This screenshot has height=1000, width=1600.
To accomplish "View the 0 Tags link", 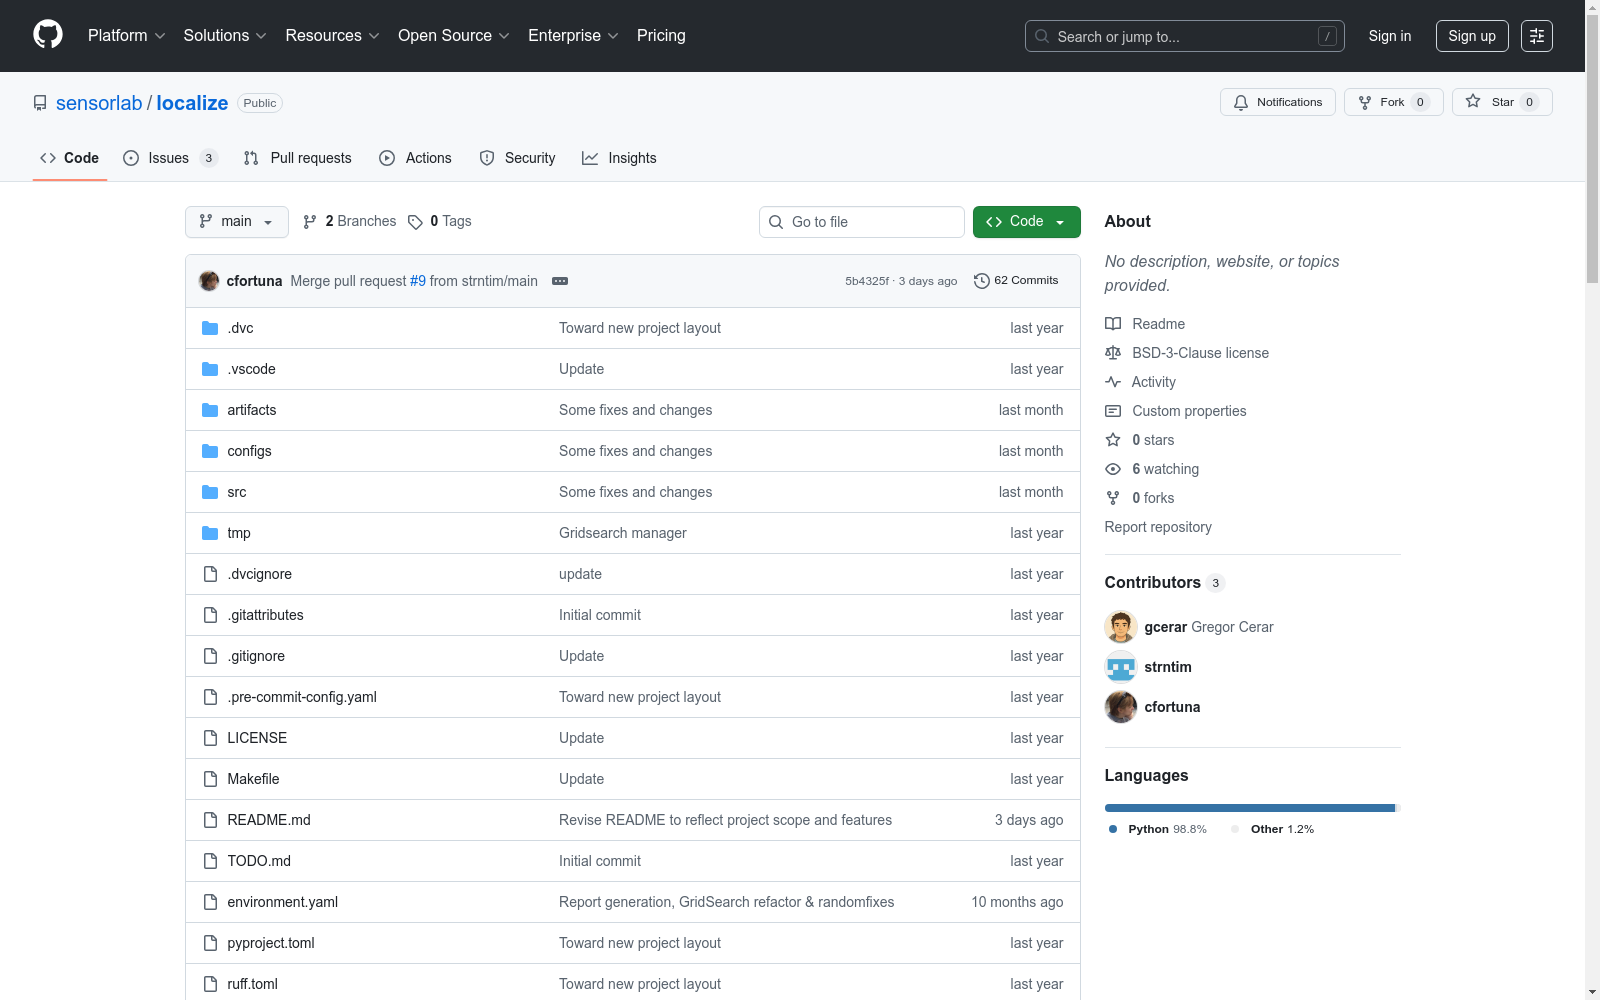I will 440,222.
